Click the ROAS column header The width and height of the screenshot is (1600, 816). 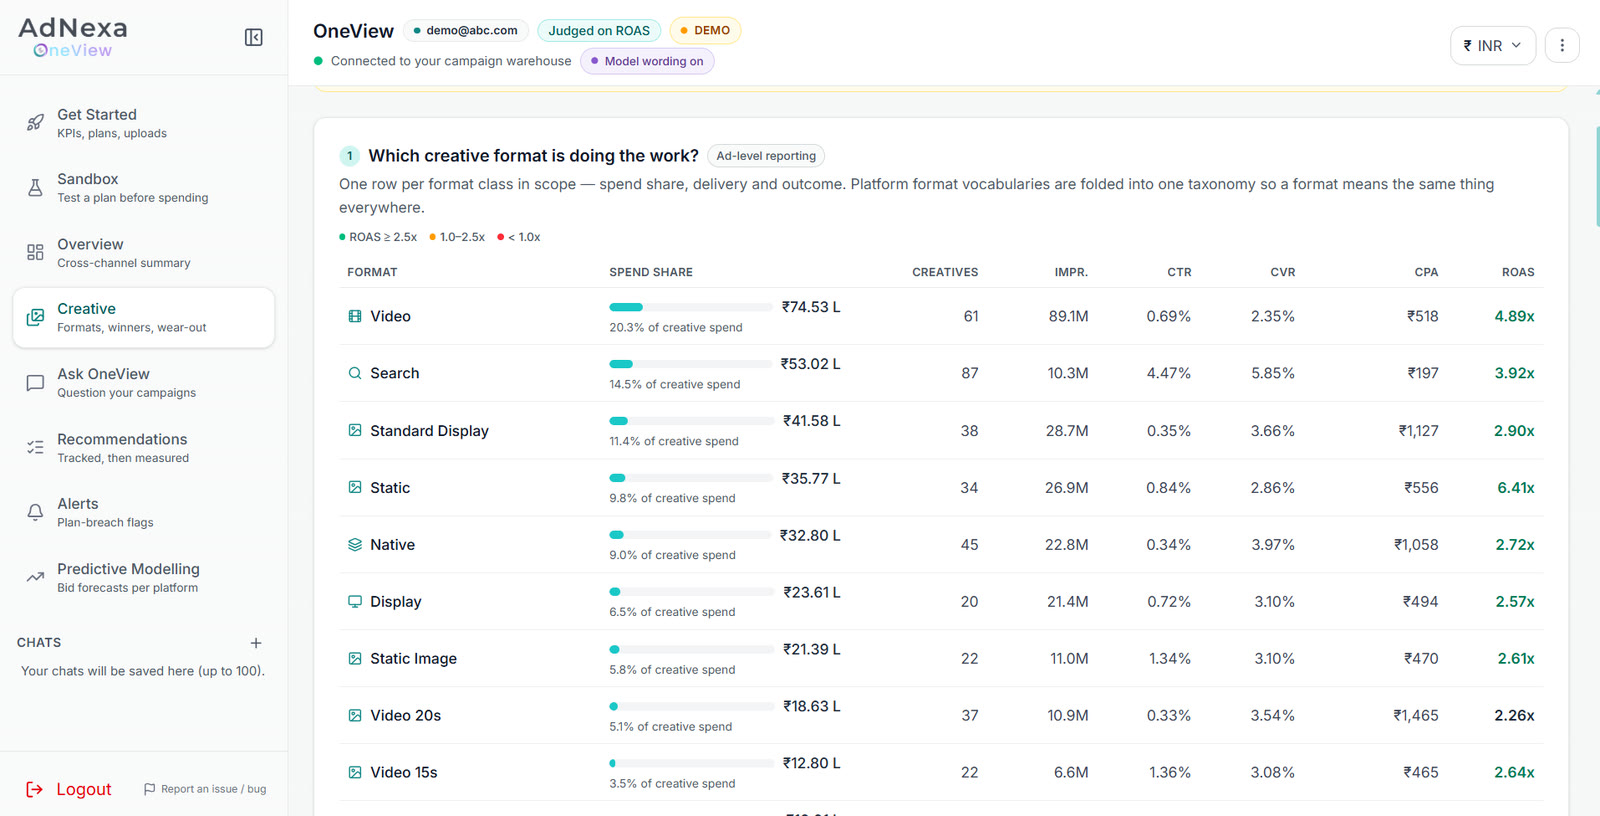[1518, 272]
